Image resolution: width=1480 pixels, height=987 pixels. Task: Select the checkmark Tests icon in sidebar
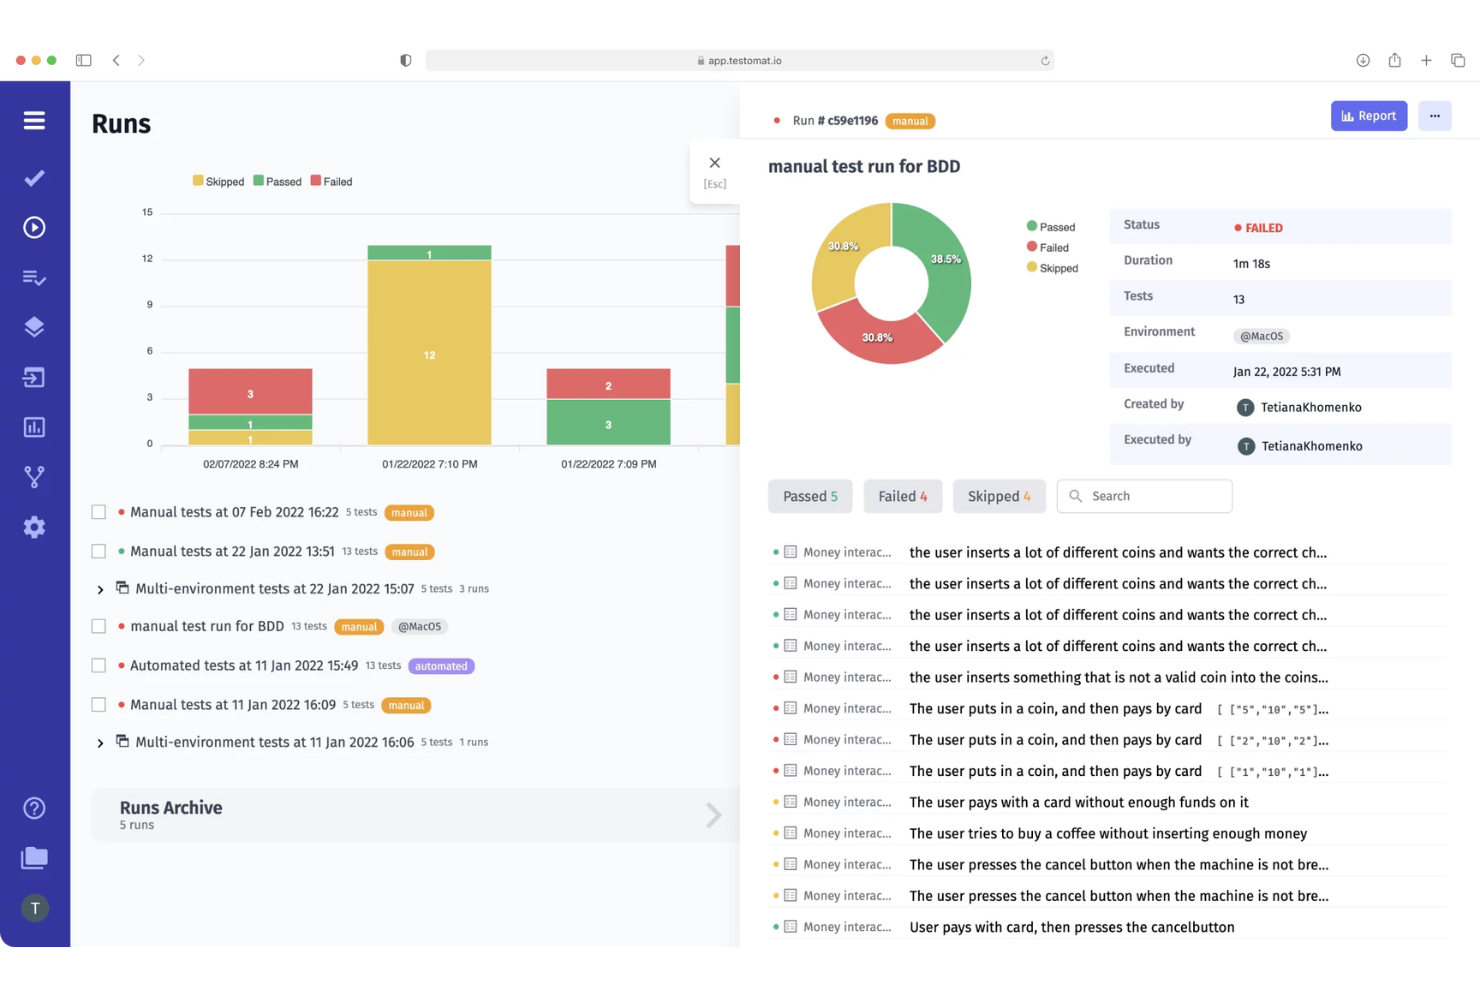(34, 177)
